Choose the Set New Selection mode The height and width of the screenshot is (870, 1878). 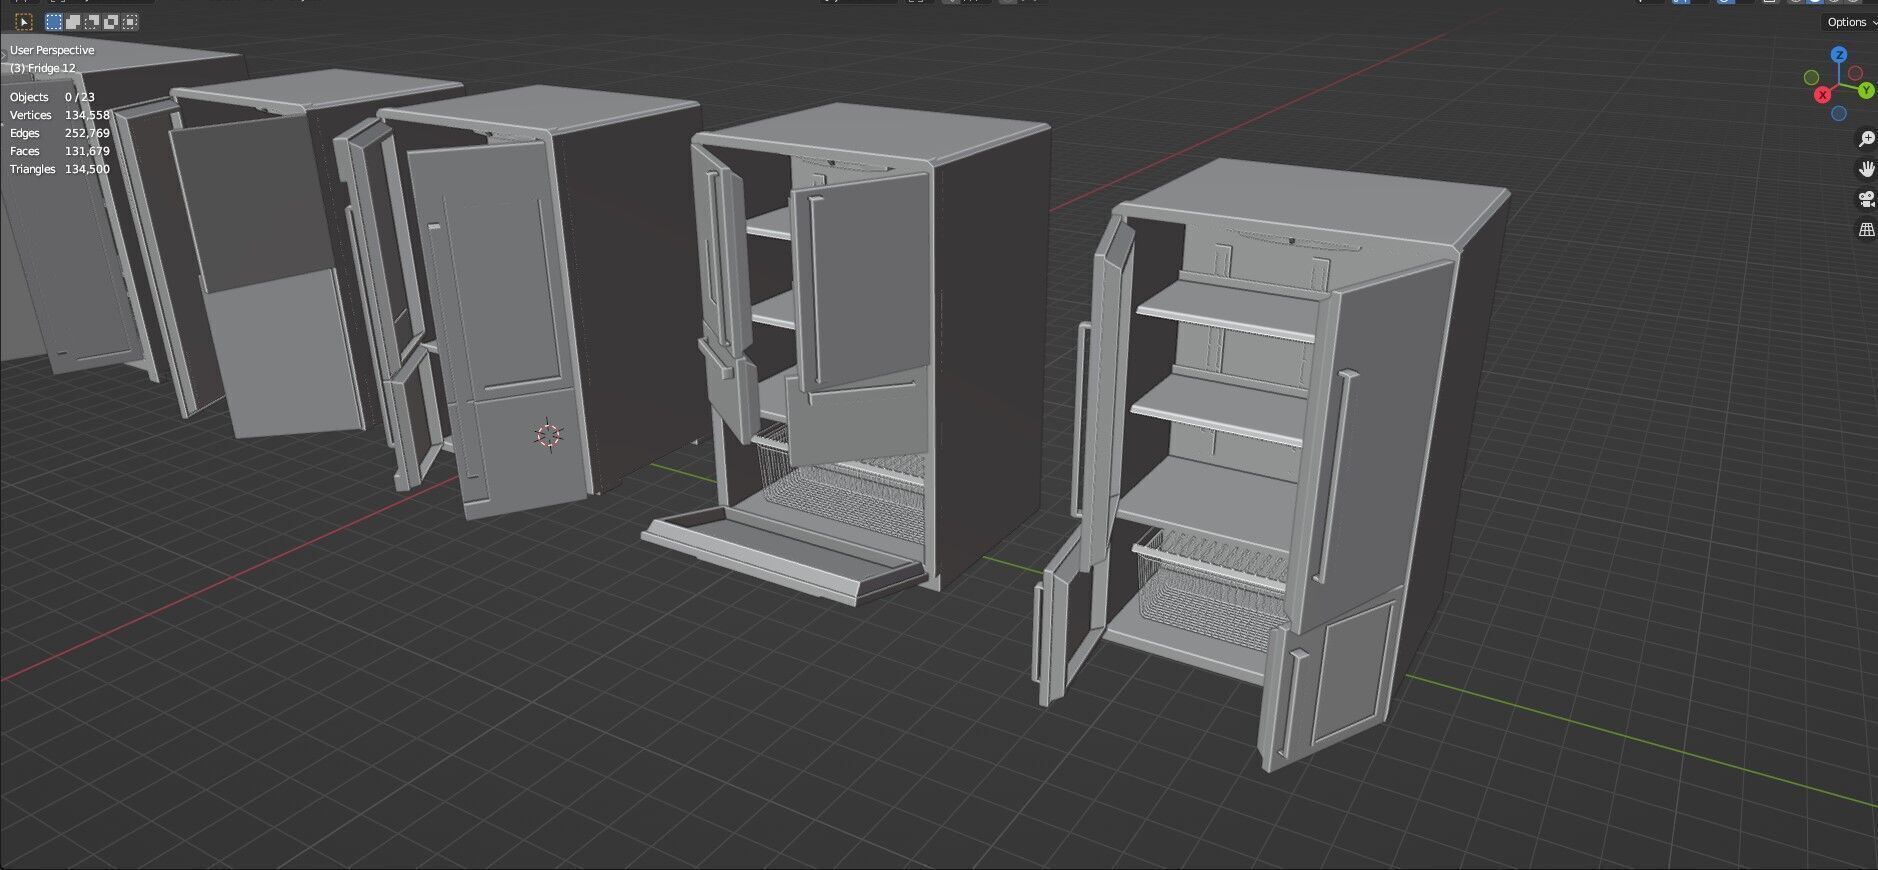(54, 22)
